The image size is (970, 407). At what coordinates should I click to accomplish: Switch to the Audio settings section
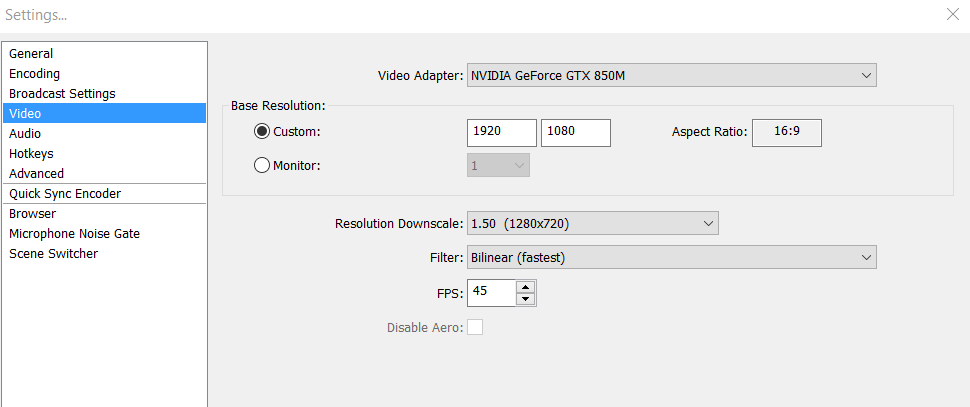click(x=25, y=134)
